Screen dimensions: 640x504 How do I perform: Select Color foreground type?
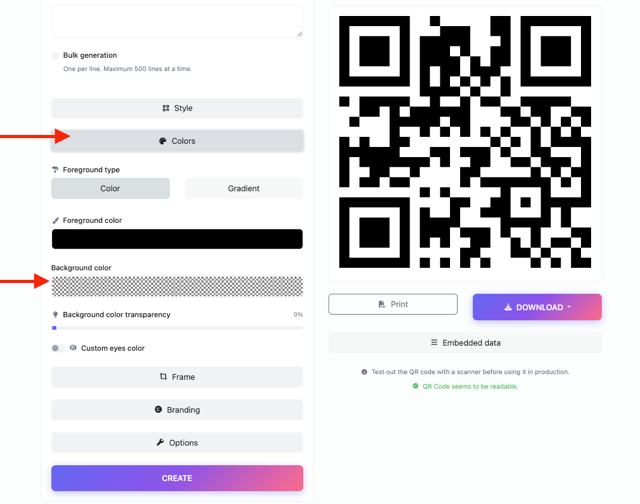click(x=110, y=188)
